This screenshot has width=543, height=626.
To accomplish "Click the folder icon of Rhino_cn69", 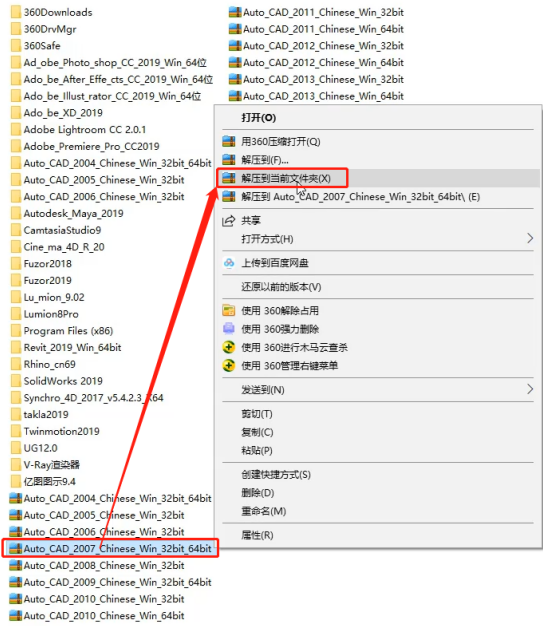I will 16,365.
